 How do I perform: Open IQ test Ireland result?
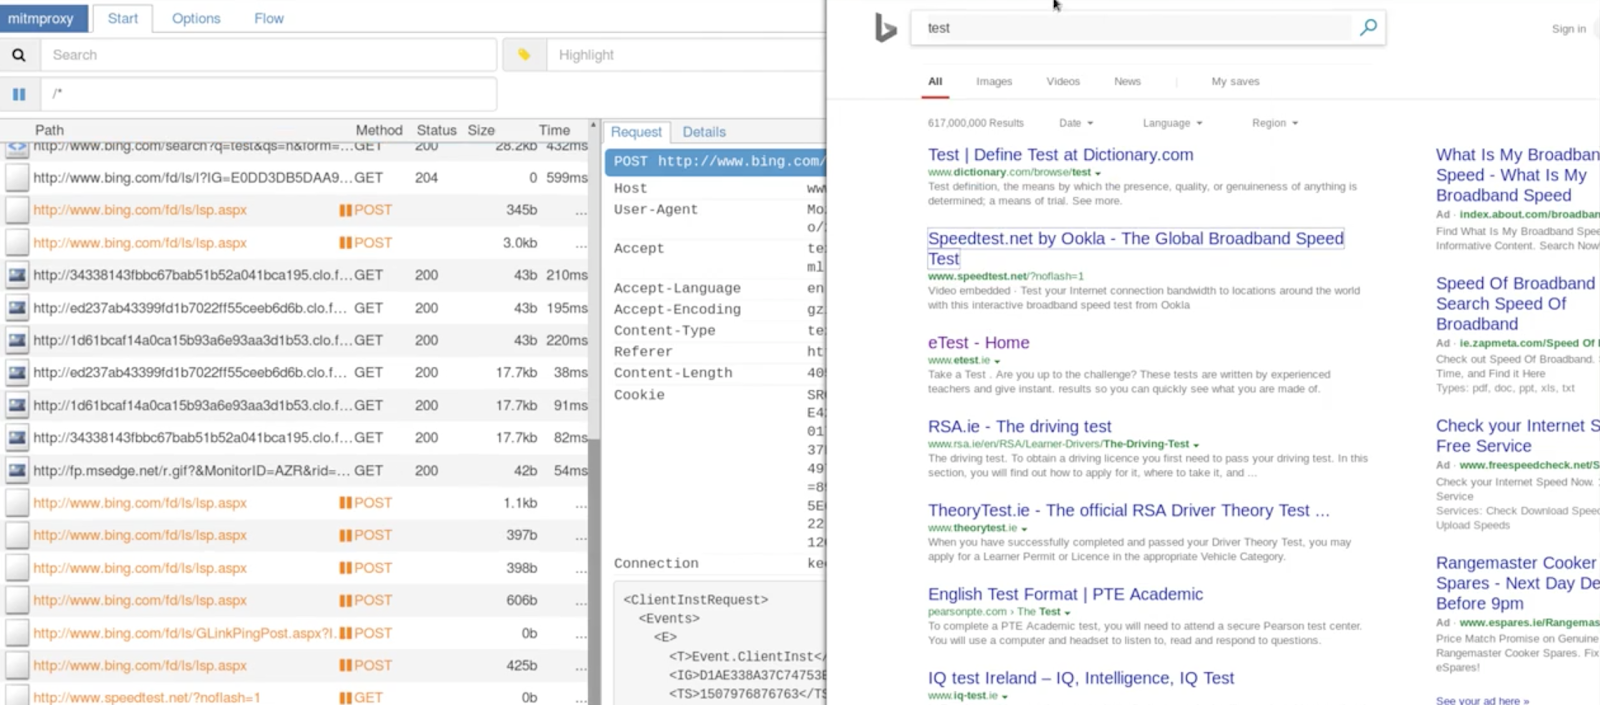point(1081,679)
